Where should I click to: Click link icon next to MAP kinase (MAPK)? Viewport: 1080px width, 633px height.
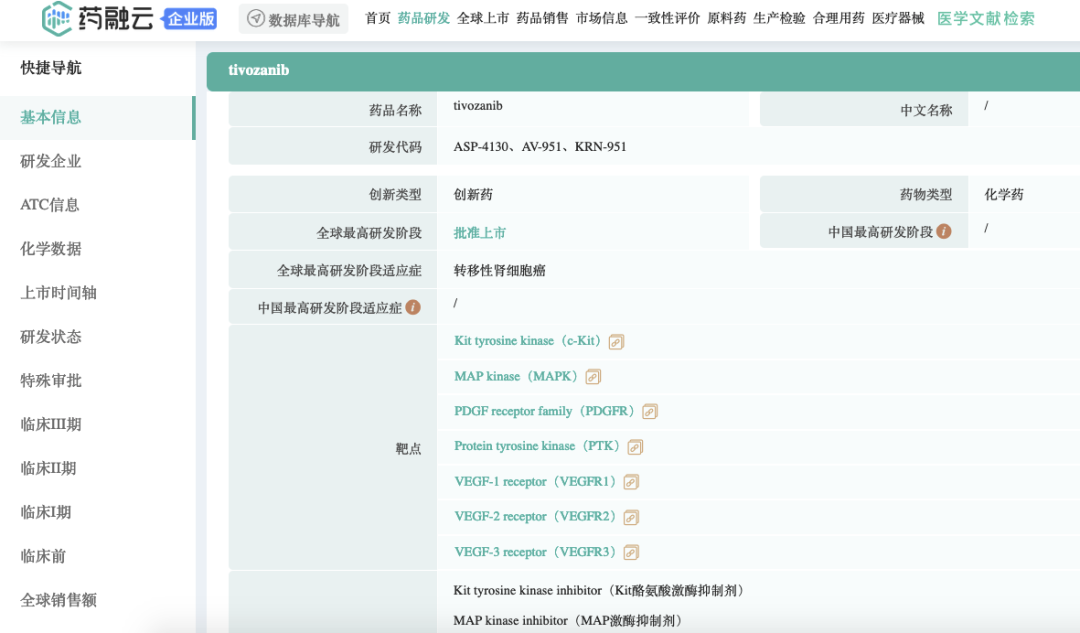click(x=593, y=377)
